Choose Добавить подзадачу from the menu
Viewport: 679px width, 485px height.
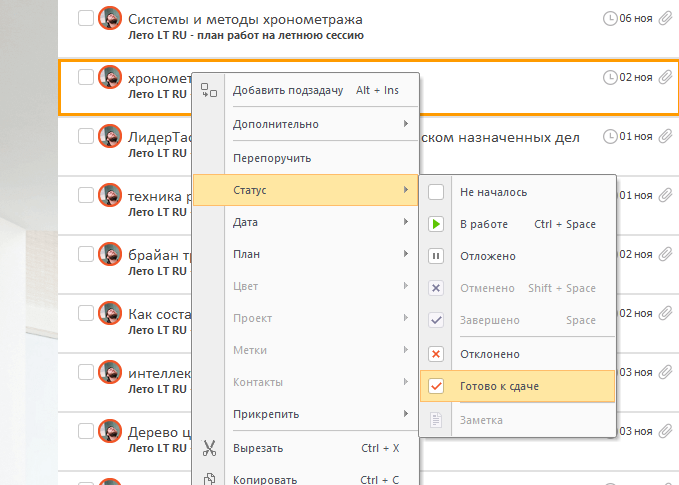click(306, 90)
